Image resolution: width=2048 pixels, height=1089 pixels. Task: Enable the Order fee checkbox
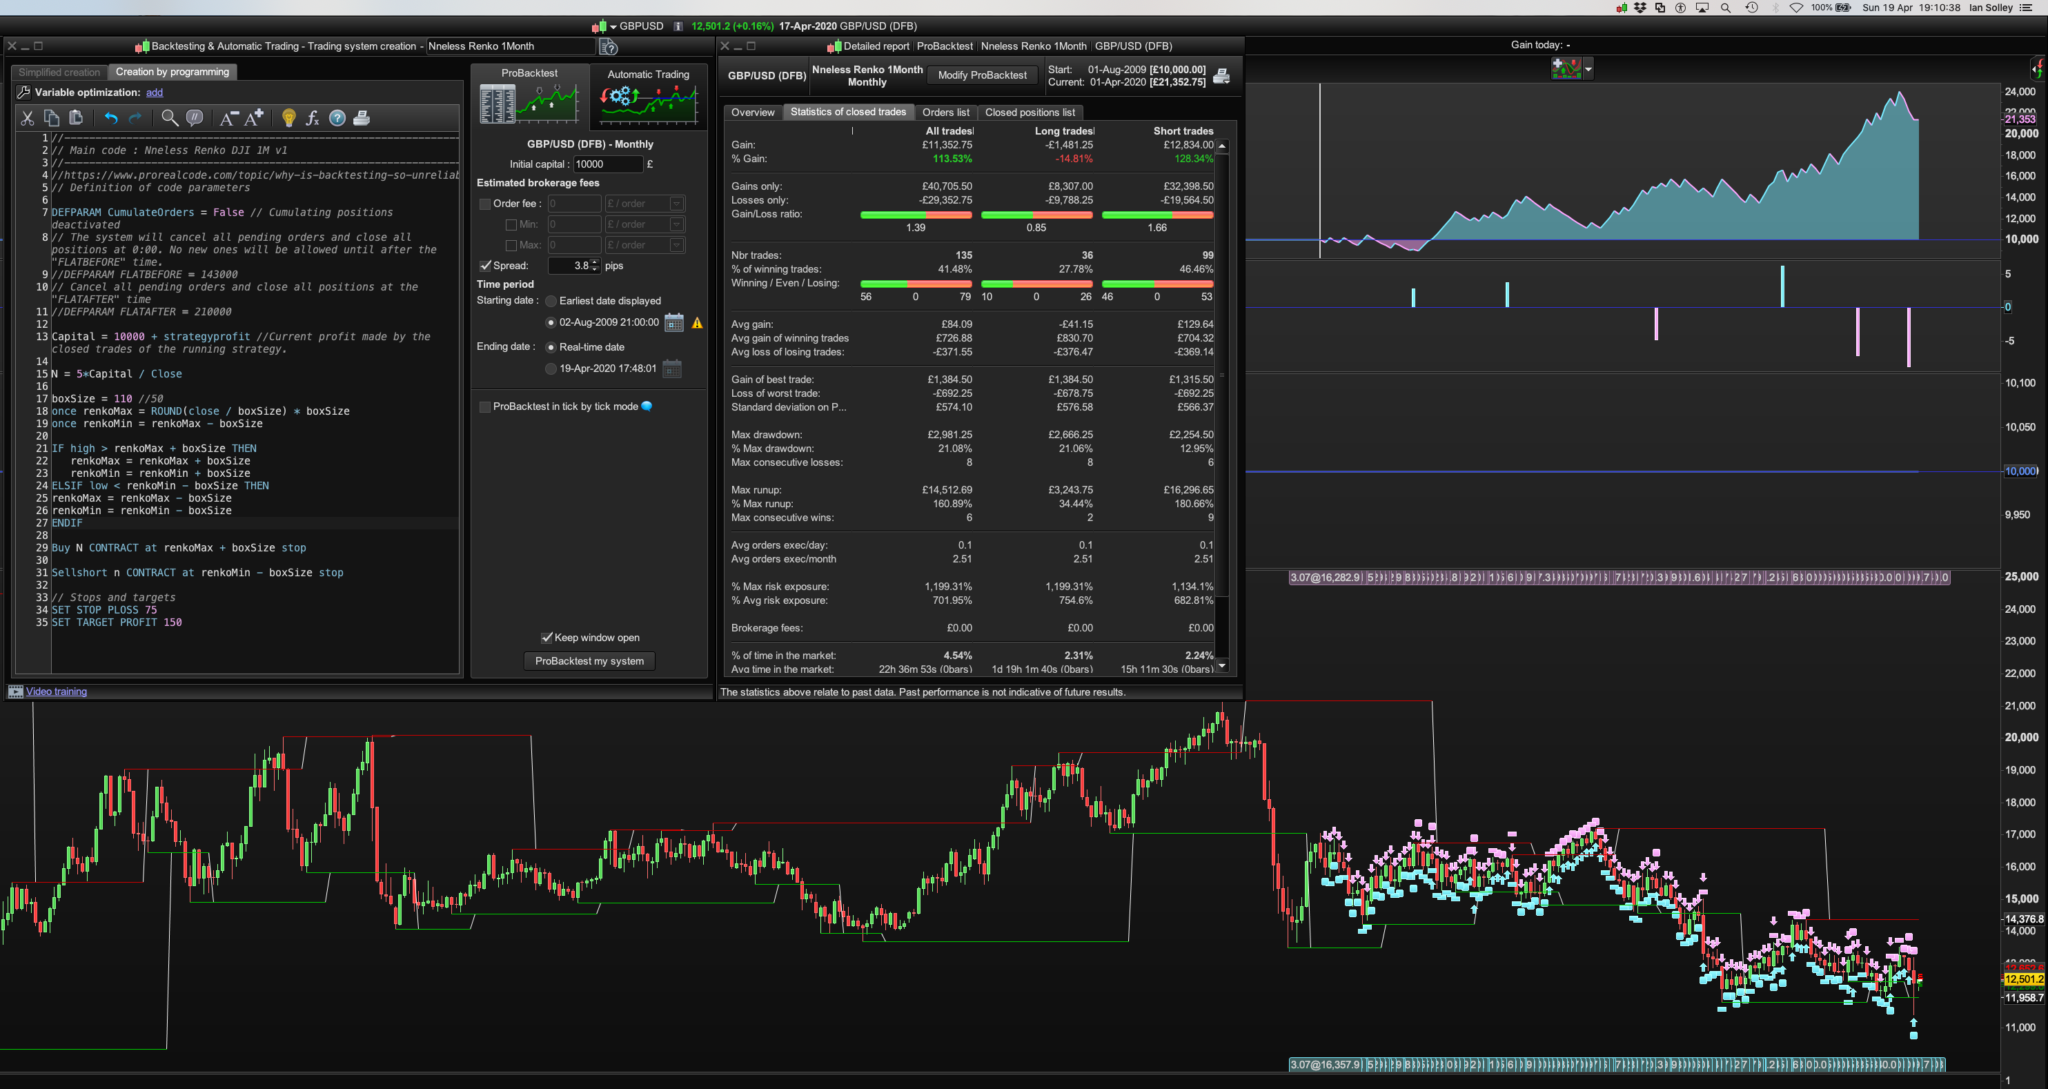485,204
